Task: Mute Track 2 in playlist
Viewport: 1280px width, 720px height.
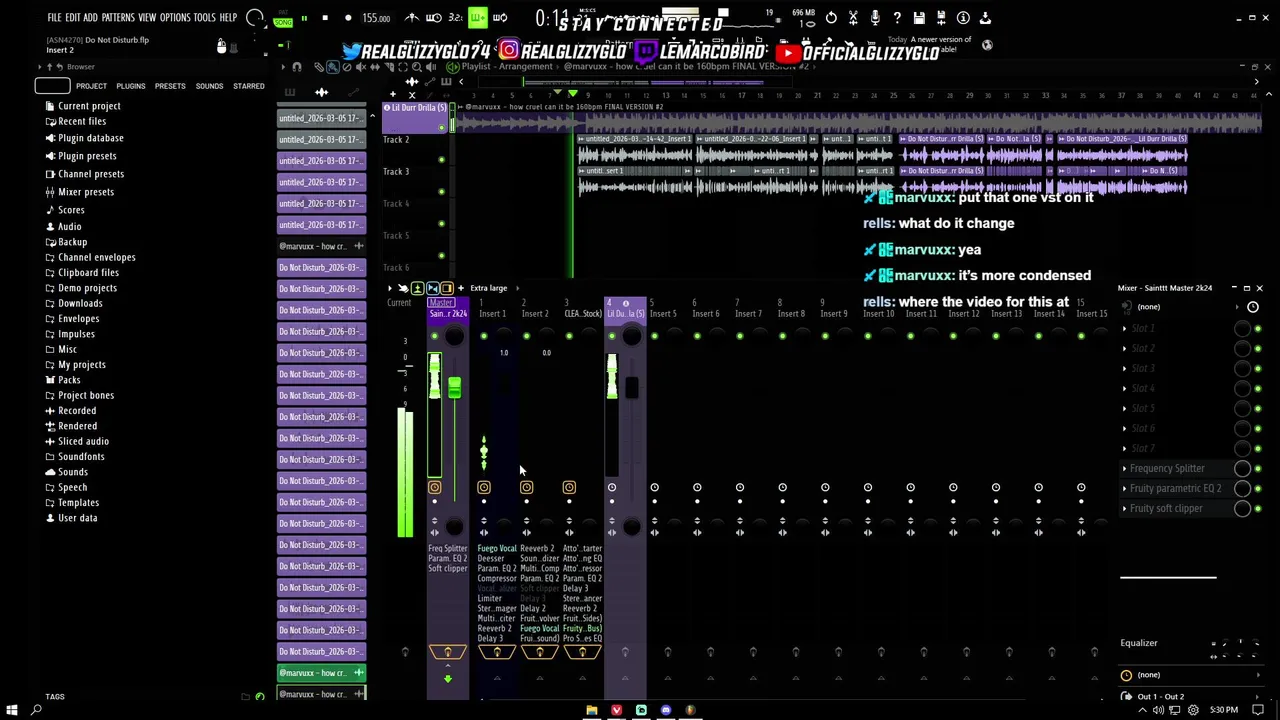Action: click(x=441, y=160)
